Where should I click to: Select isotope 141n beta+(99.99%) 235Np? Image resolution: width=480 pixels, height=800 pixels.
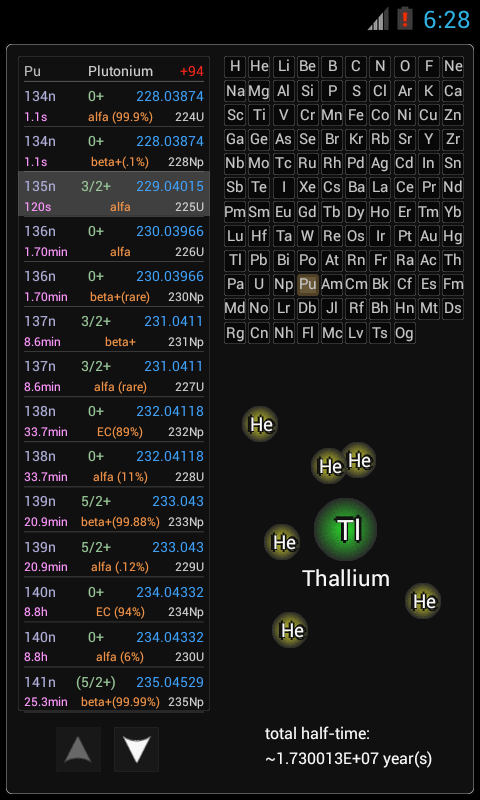114,690
